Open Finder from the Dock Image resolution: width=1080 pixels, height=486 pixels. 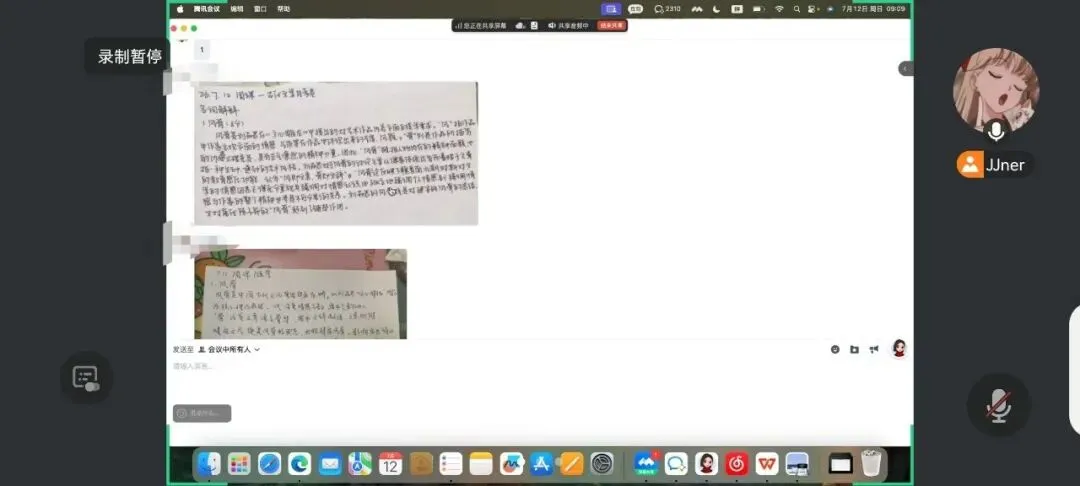click(x=209, y=464)
